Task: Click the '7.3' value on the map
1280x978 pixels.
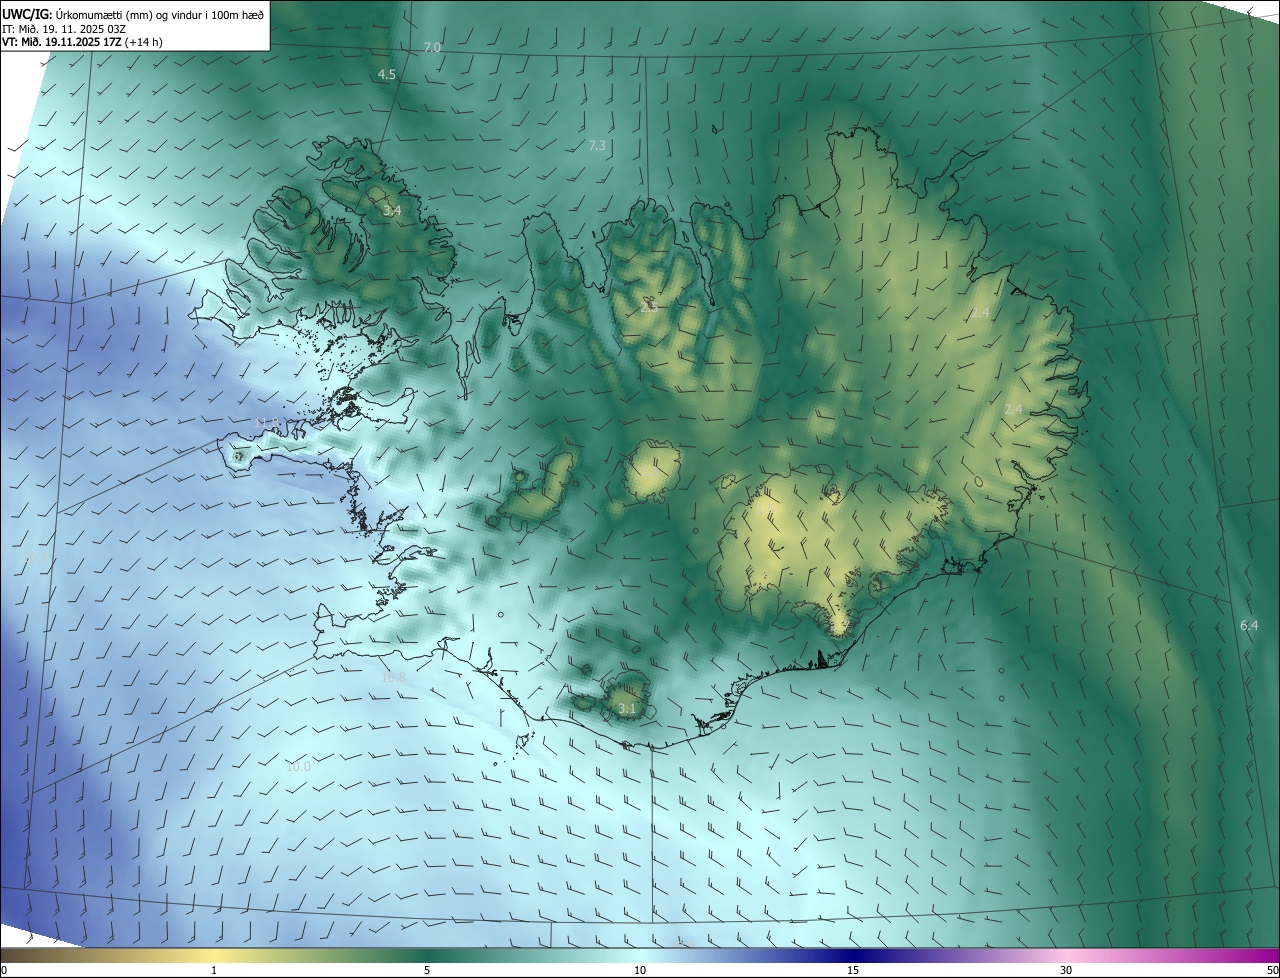Action: click(597, 145)
